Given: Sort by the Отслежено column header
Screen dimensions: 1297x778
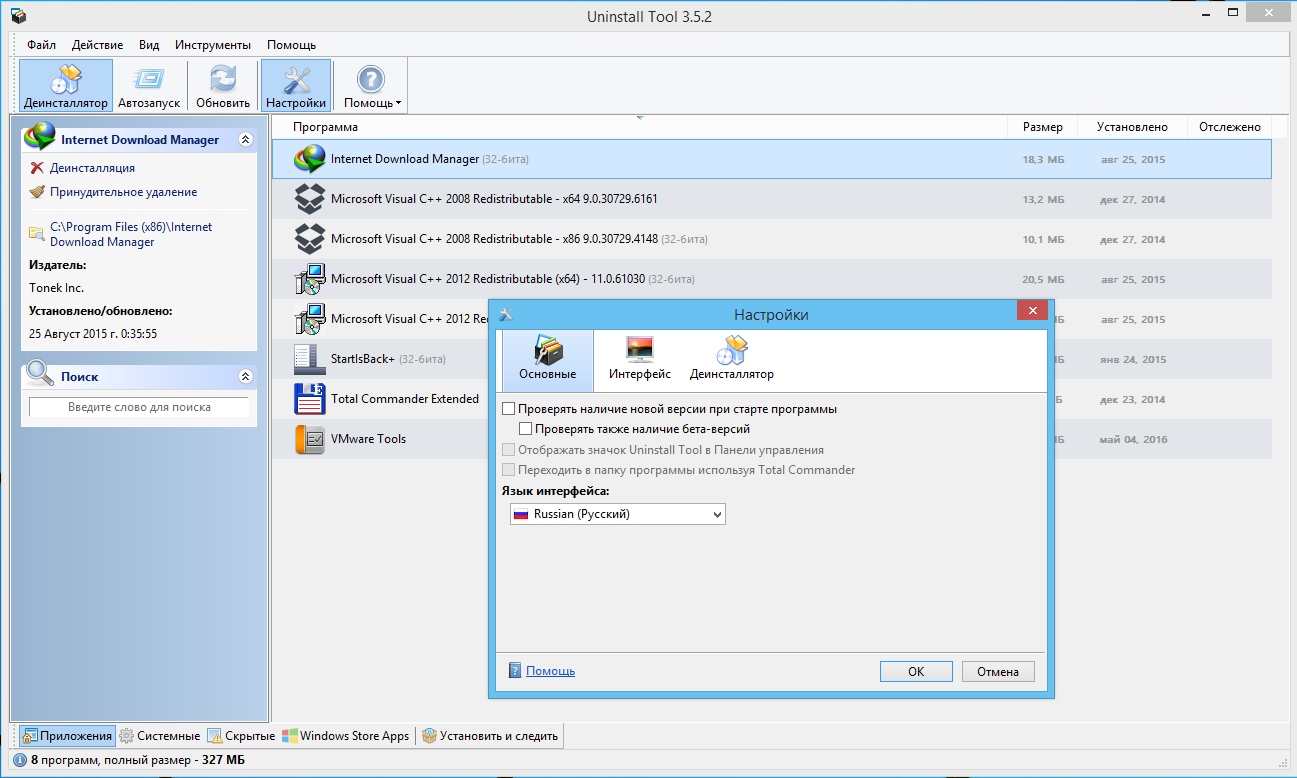Looking at the screenshot, I should [1229, 127].
